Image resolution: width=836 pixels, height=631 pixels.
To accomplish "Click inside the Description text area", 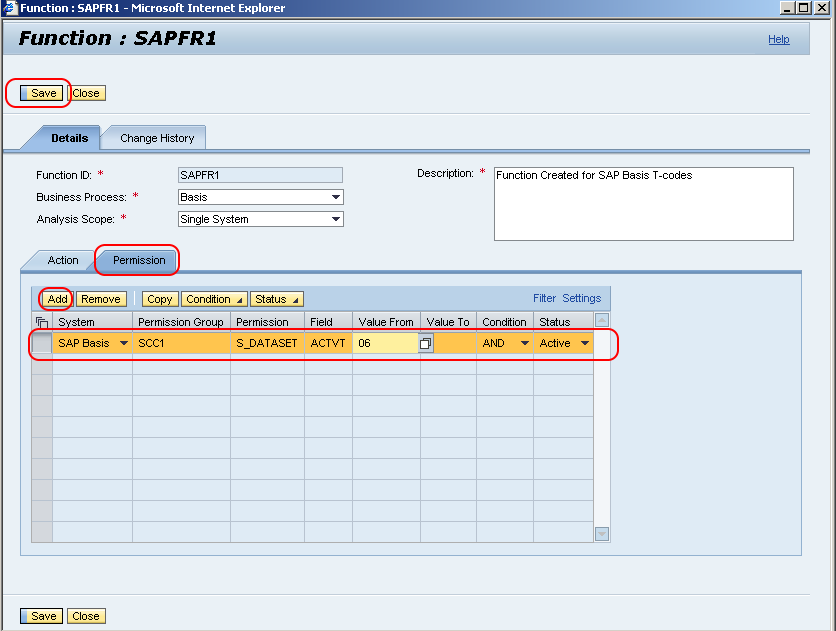I will [644, 204].
